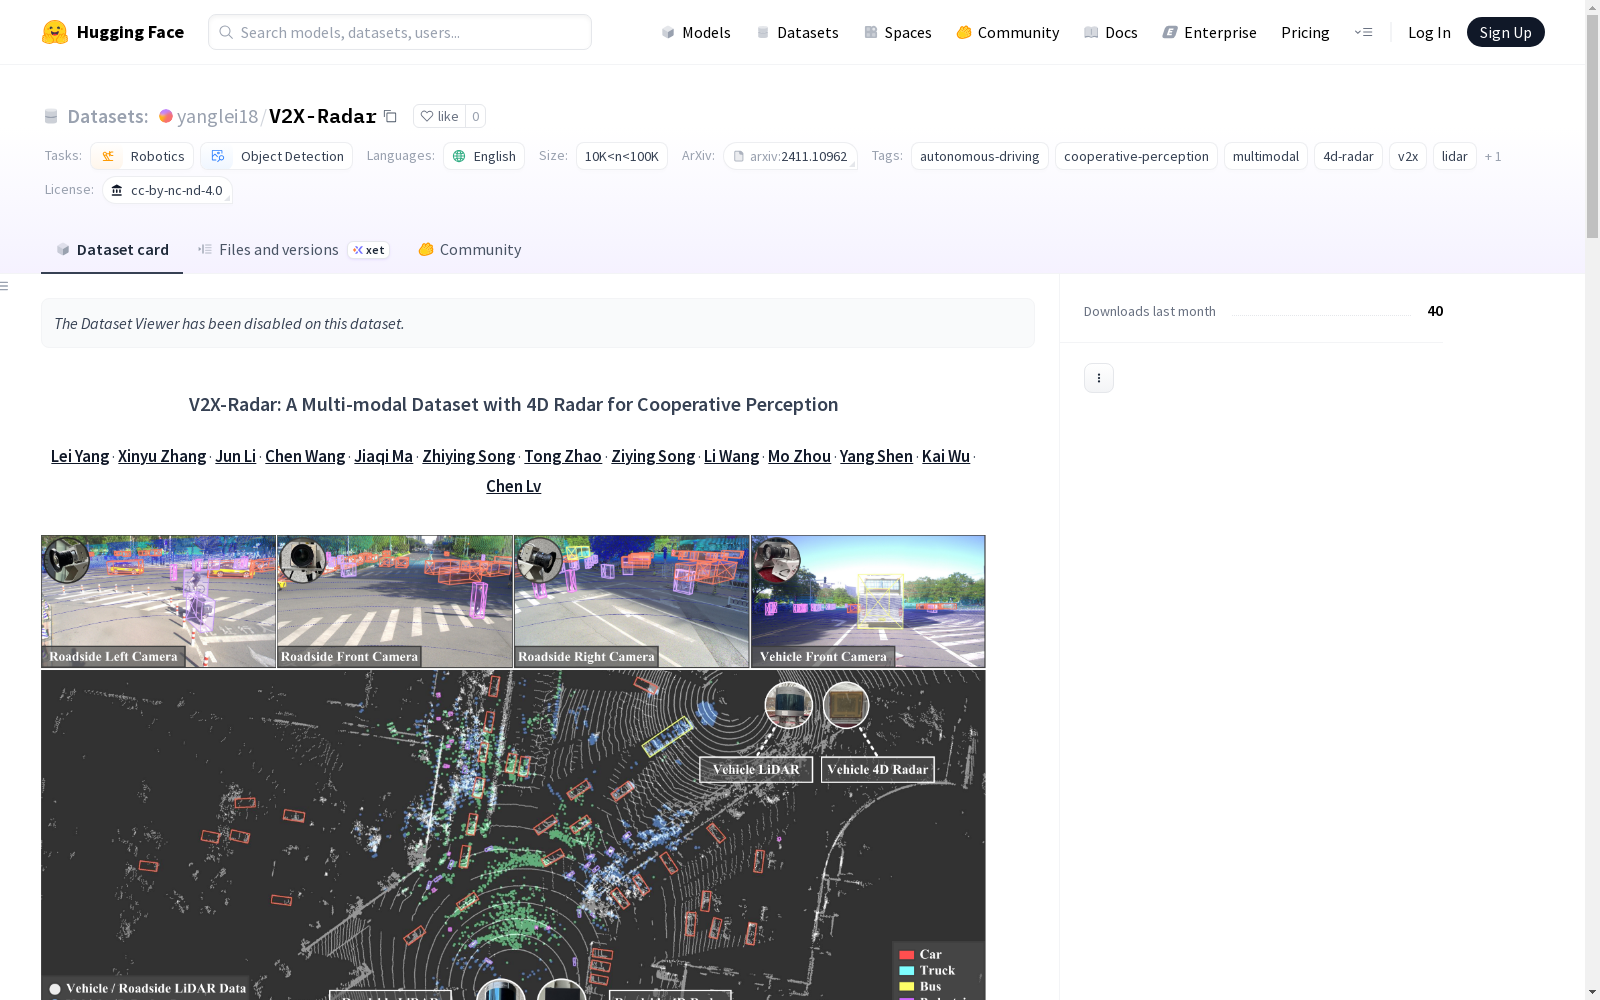Screen dimensions: 1600x1000
Task: Click the Sign Up button
Action: (1505, 32)
